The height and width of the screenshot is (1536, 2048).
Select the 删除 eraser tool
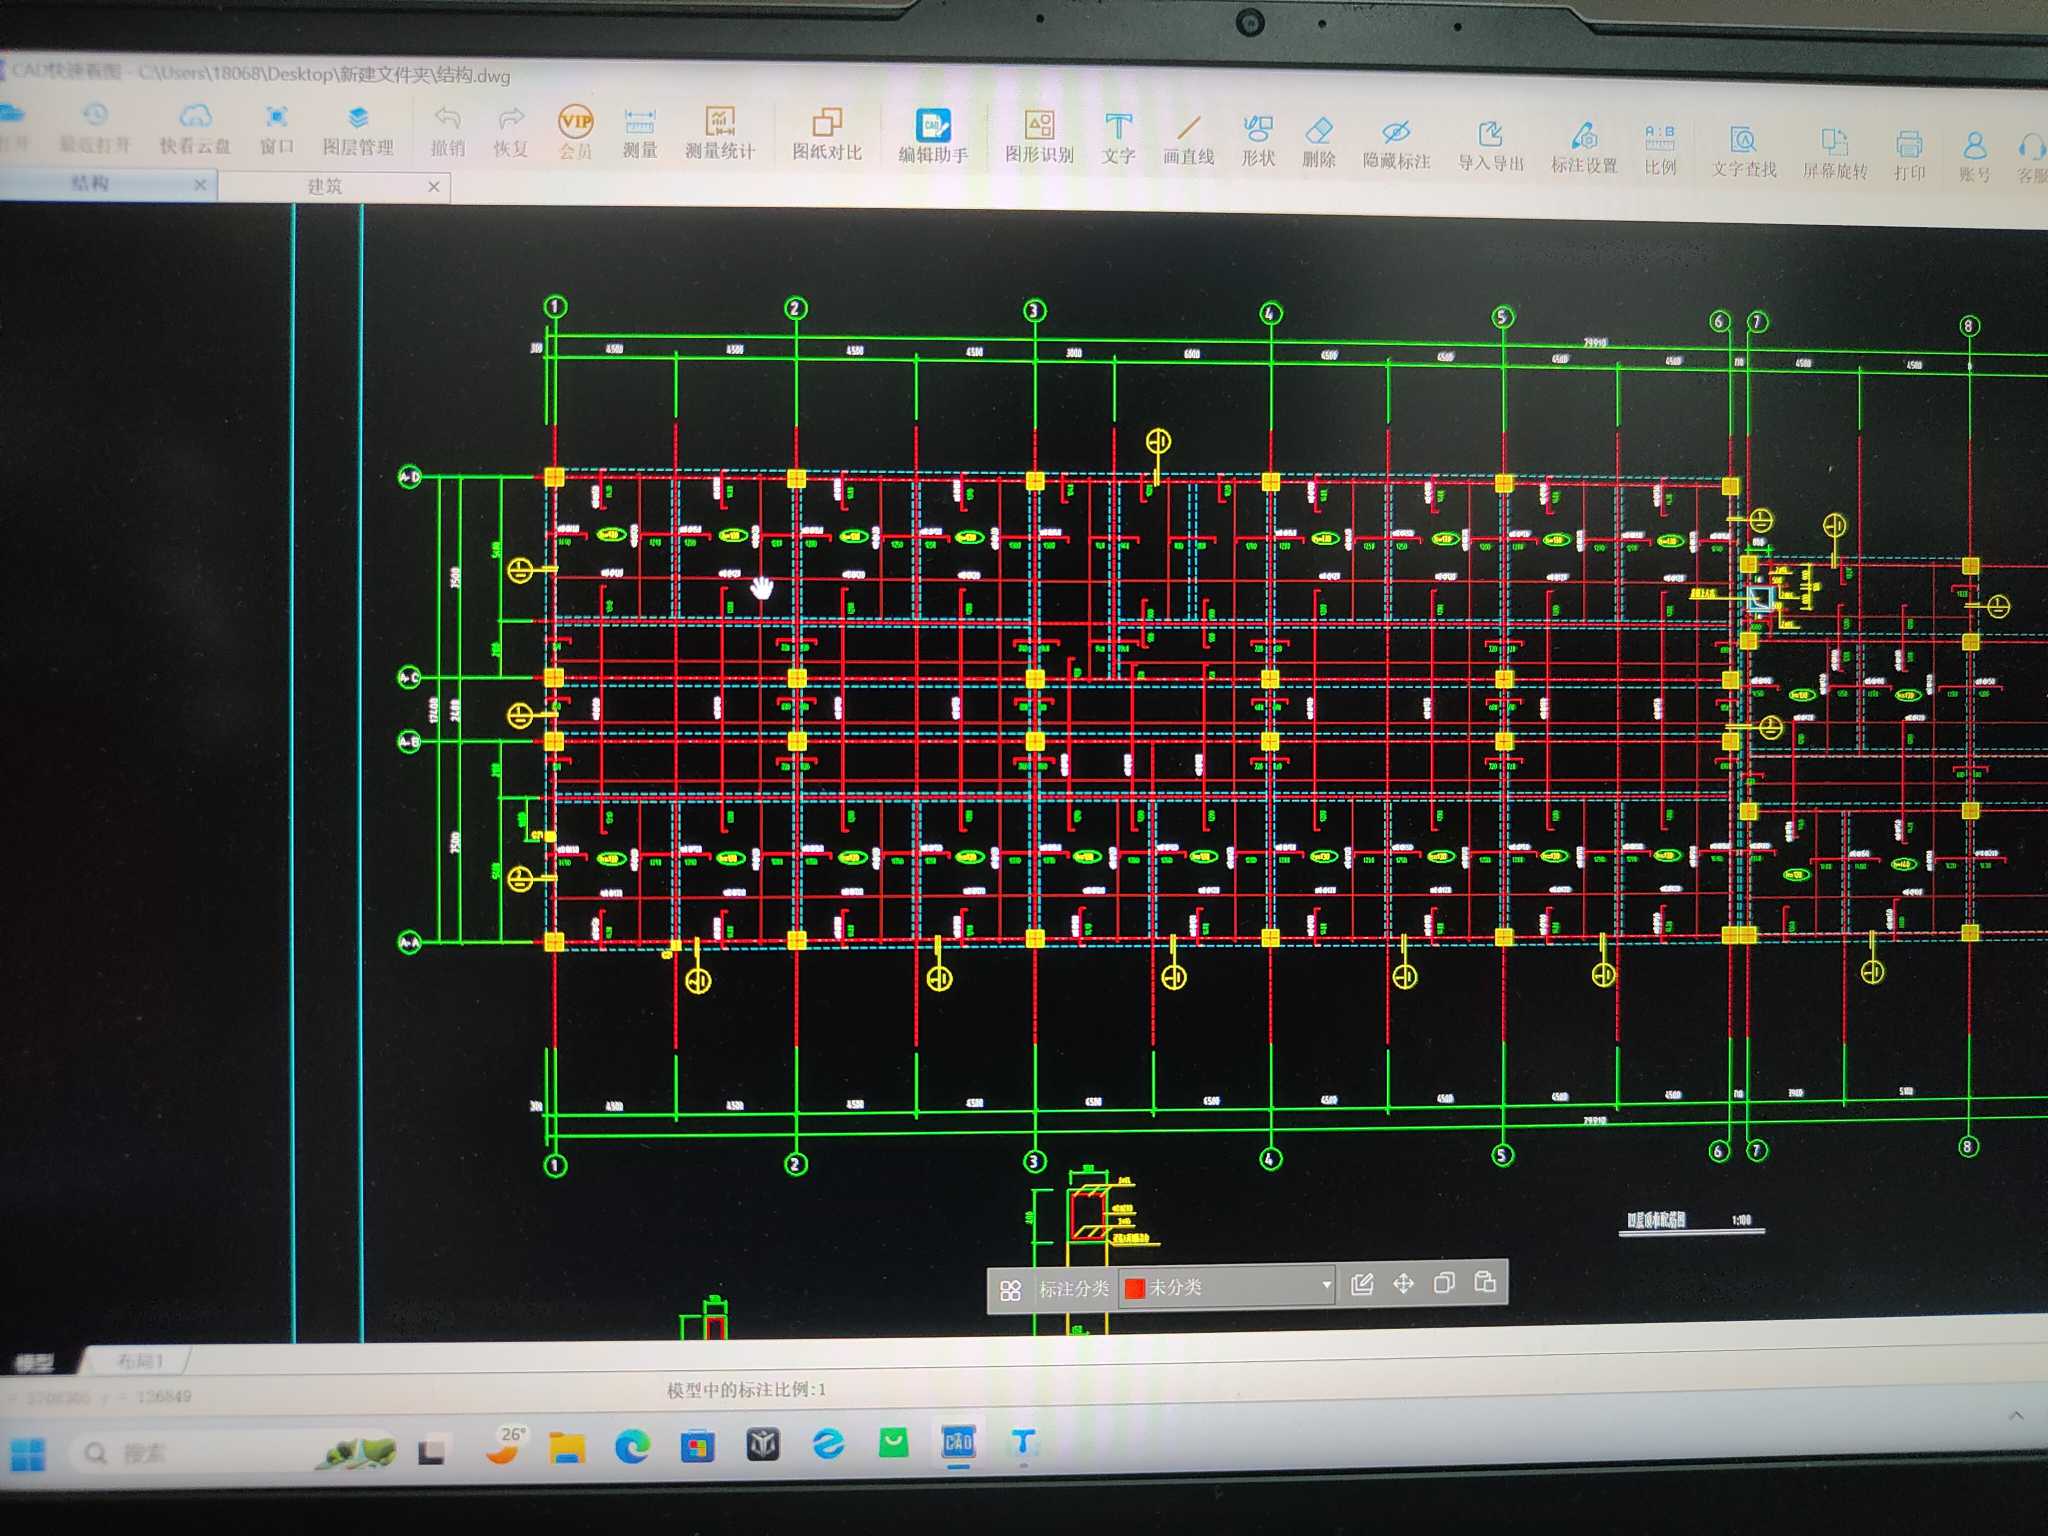[x=1319, y=142]
